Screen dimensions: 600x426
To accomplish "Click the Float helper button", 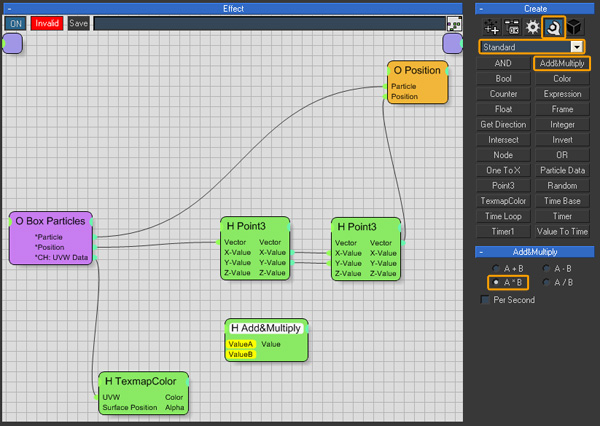I will click(x=503, y=109).
